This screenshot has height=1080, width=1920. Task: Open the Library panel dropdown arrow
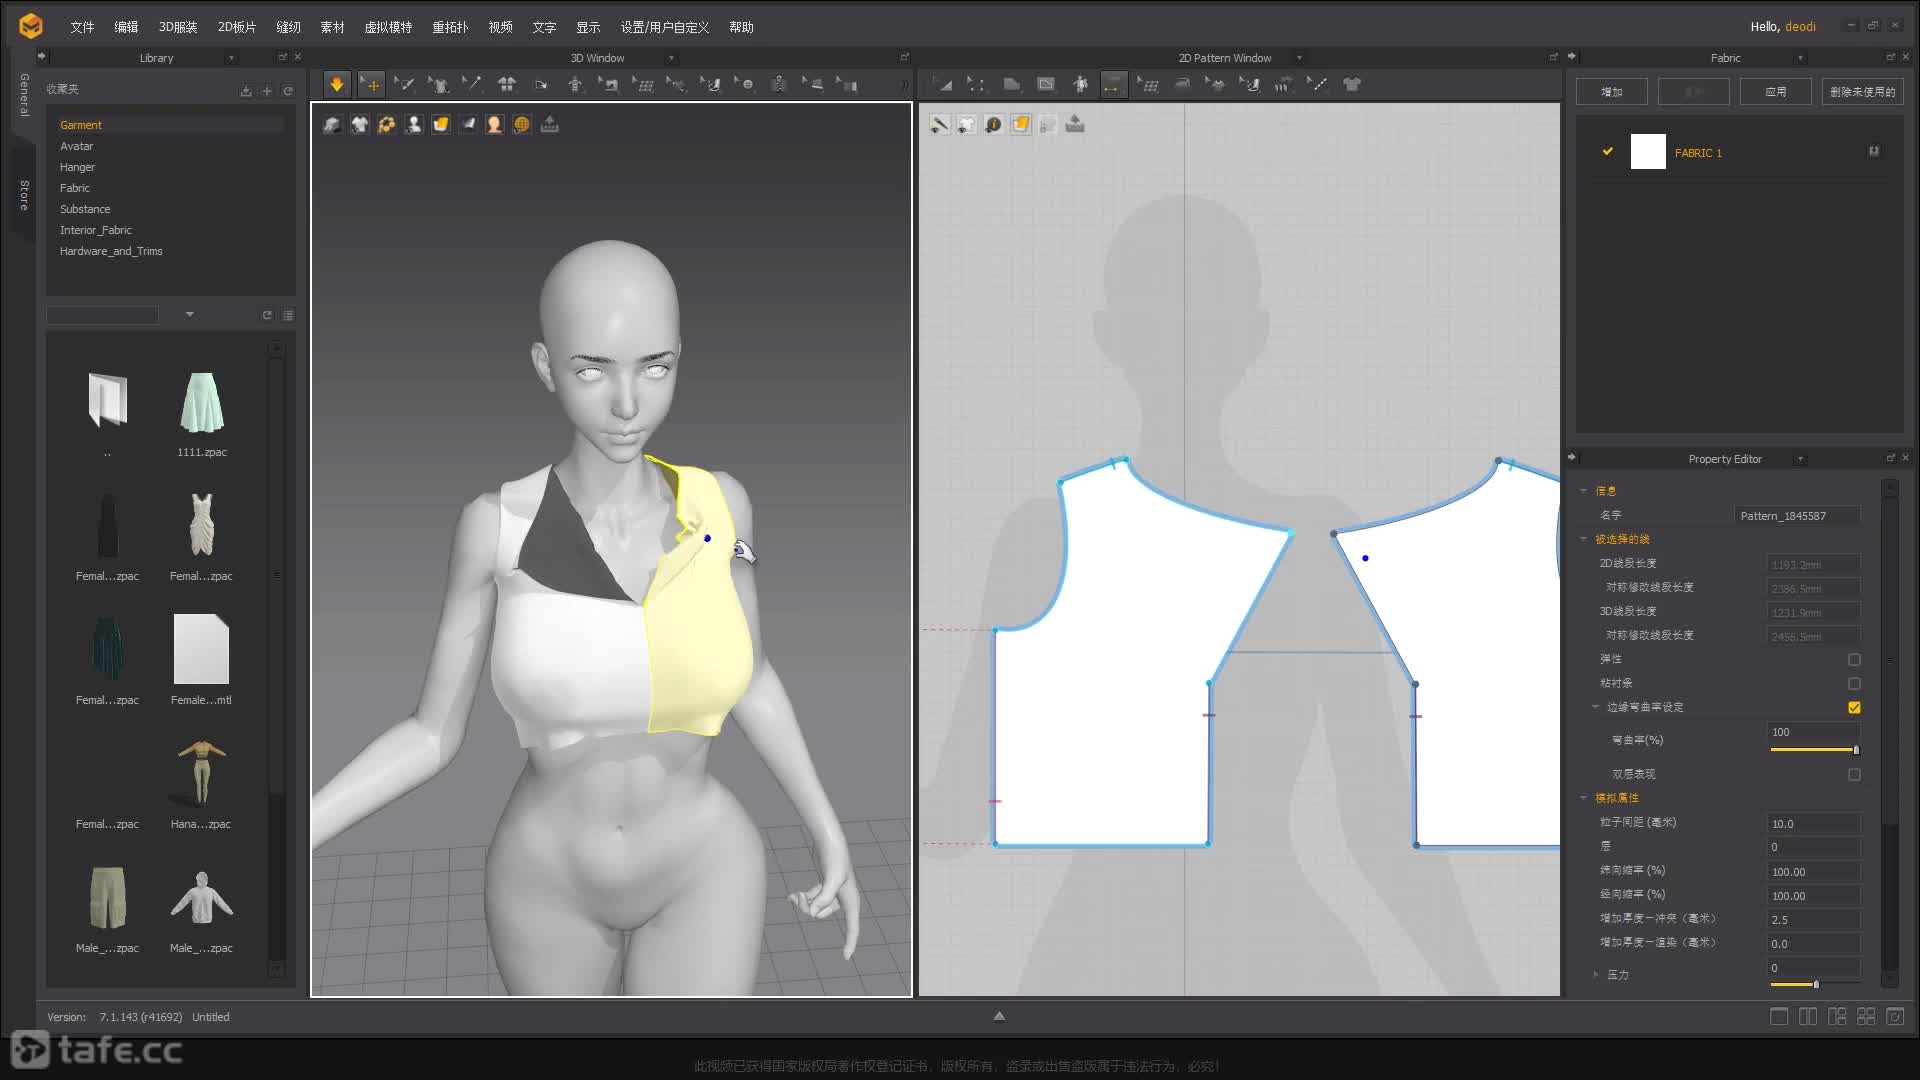click(x=231, y=58)
